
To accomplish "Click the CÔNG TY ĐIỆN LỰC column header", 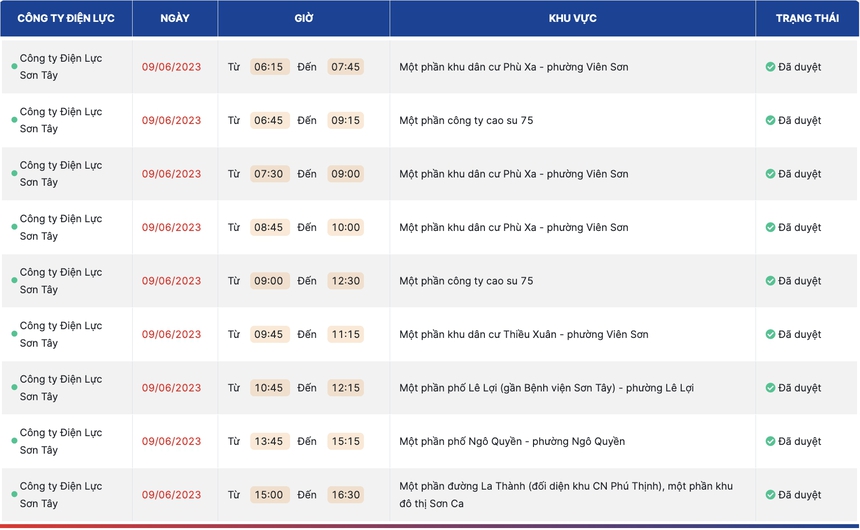I will tap(66, 18).
